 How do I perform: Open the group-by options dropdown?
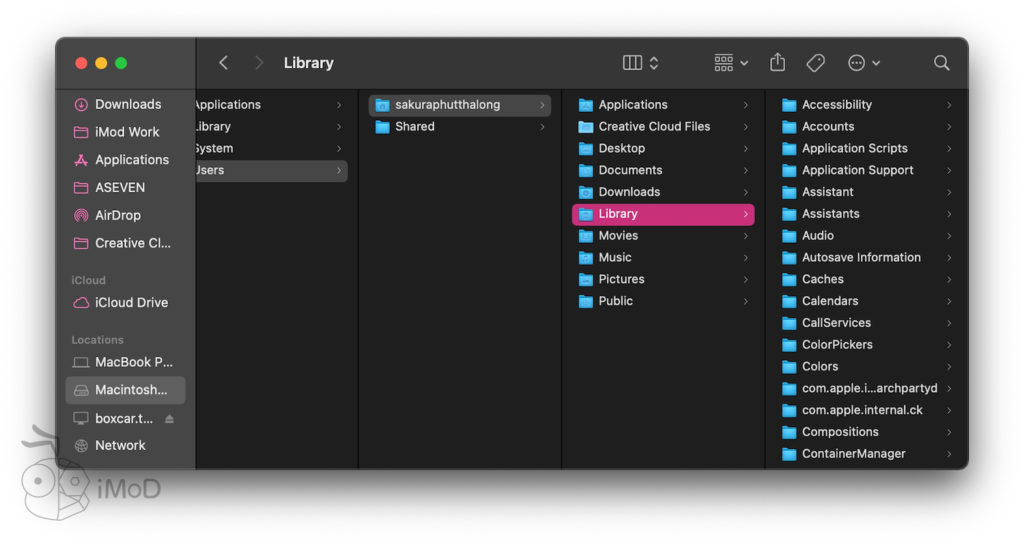731,62
